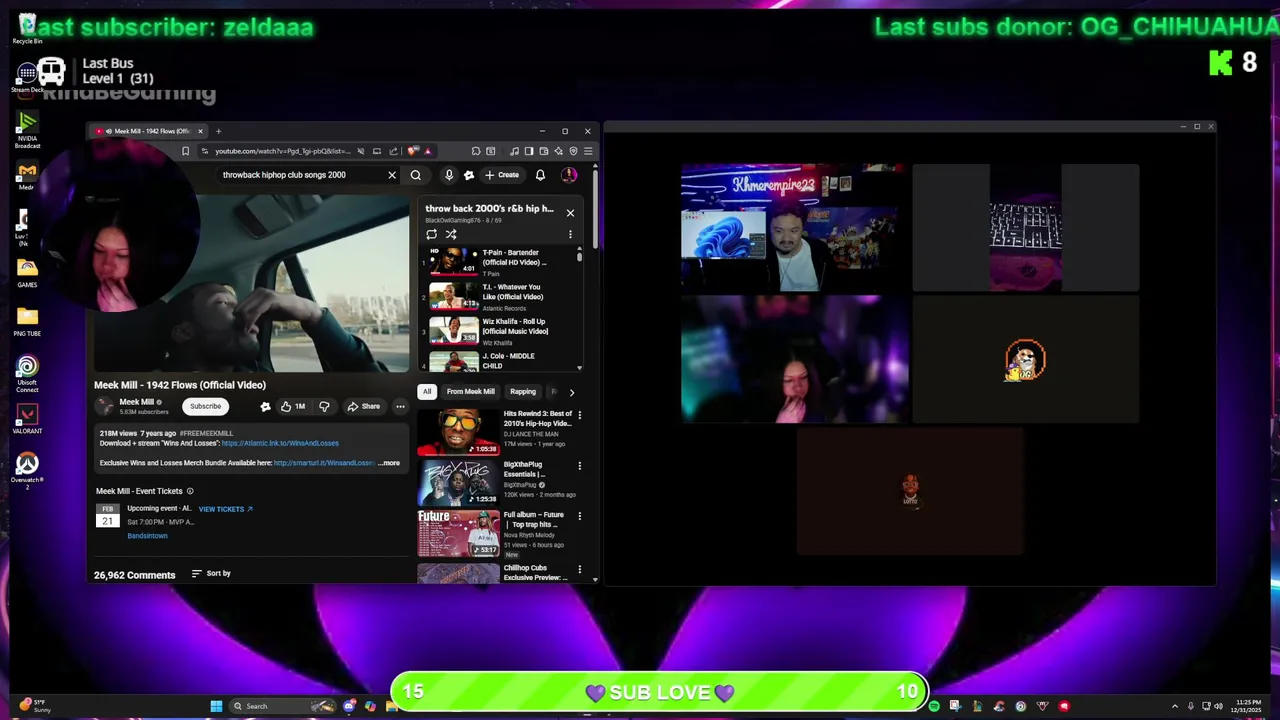Open the Sort by comments dropdown
This screenshot has width=1280, height=720.
coord(211,573)
